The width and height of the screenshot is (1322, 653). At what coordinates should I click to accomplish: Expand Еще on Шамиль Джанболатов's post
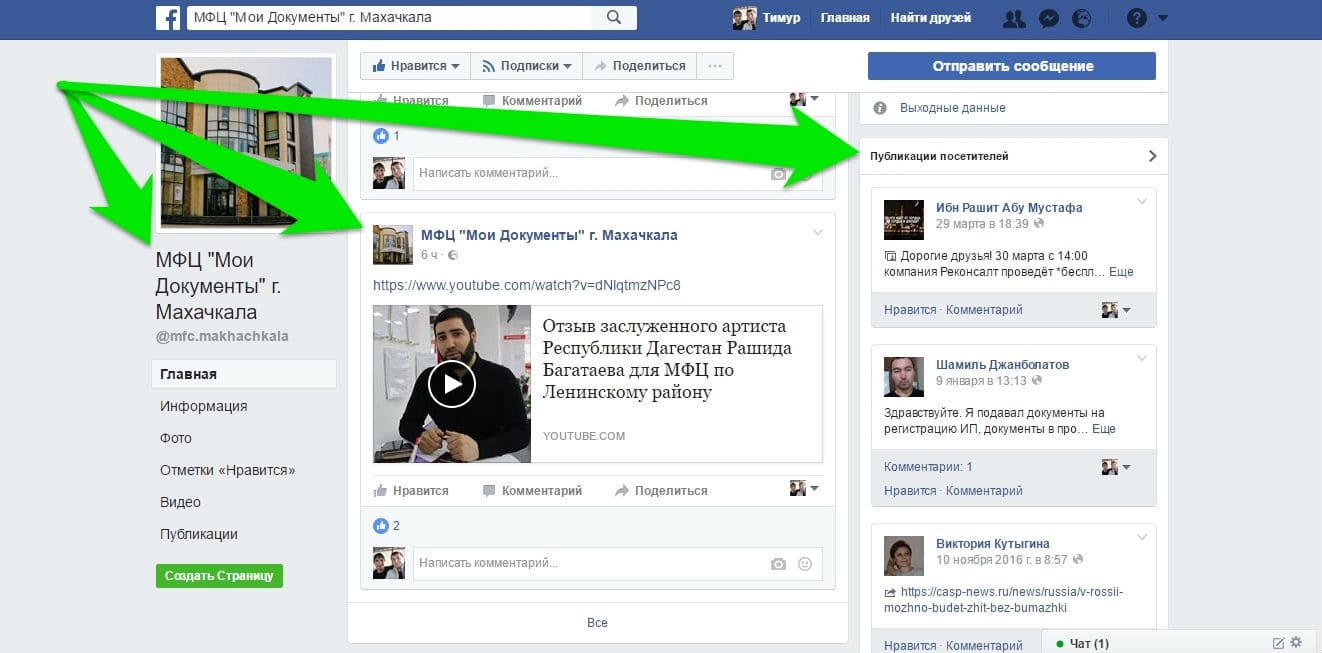(x=1104, y=429)
